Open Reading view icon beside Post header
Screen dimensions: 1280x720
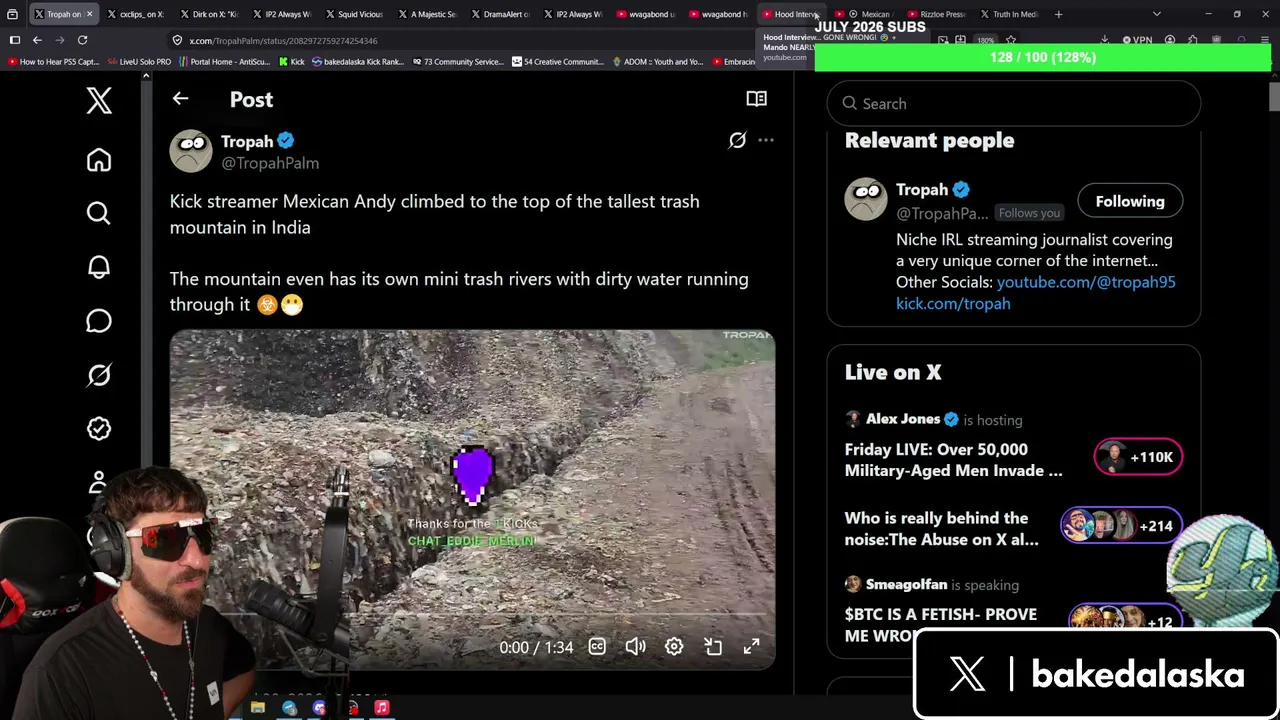tap(756, 99)
